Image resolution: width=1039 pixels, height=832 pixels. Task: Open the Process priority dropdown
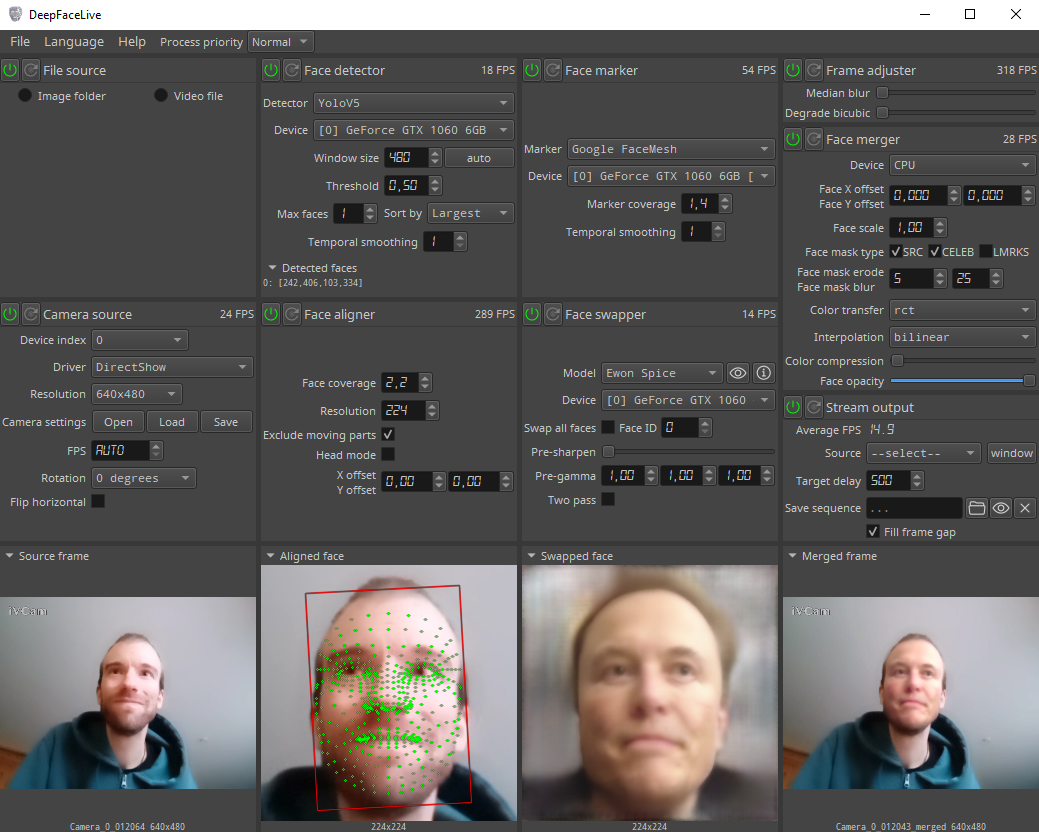click(x=280, y=41)
